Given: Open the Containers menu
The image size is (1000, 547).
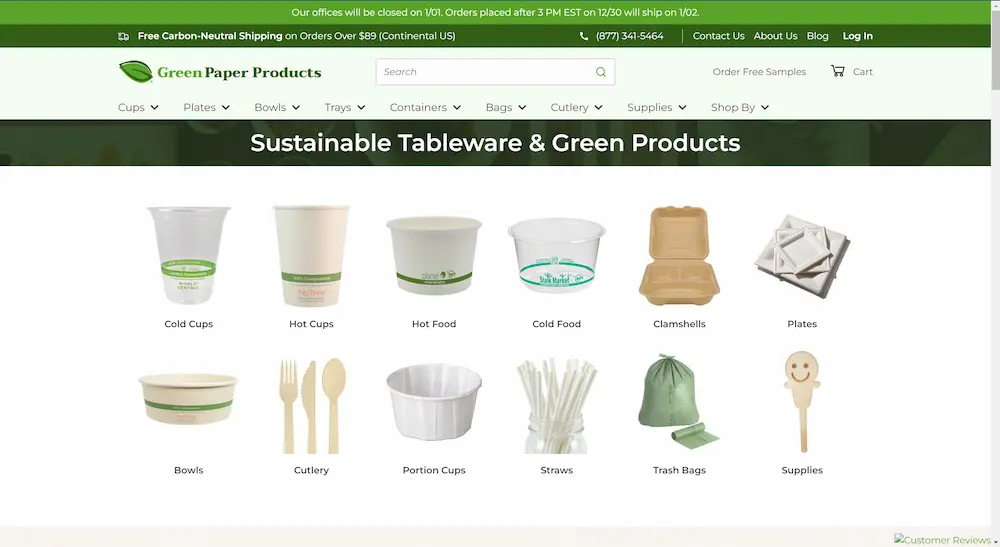Looking at the screenshot, I should (x=418, y=108).
